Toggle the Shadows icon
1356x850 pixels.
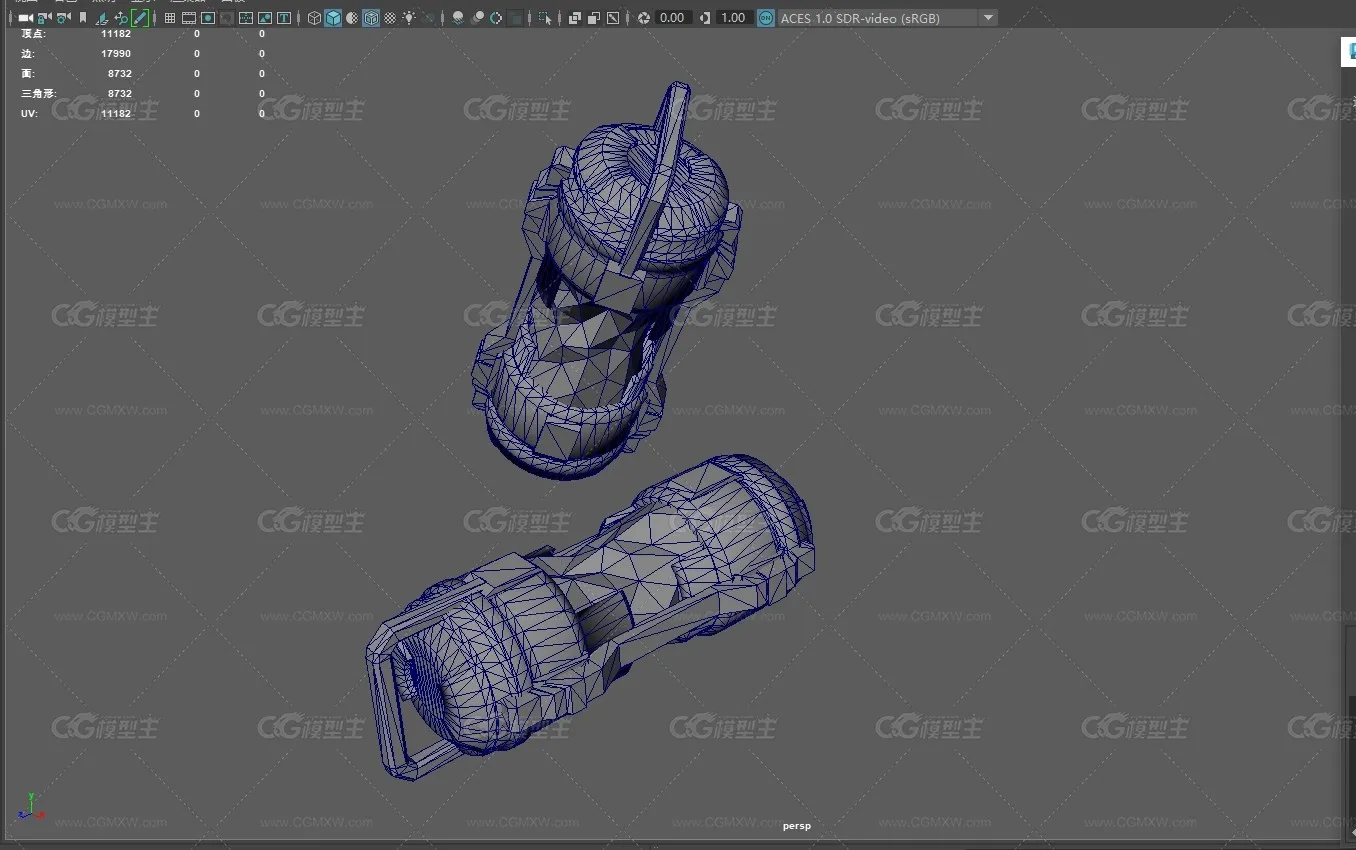point(427,18)
